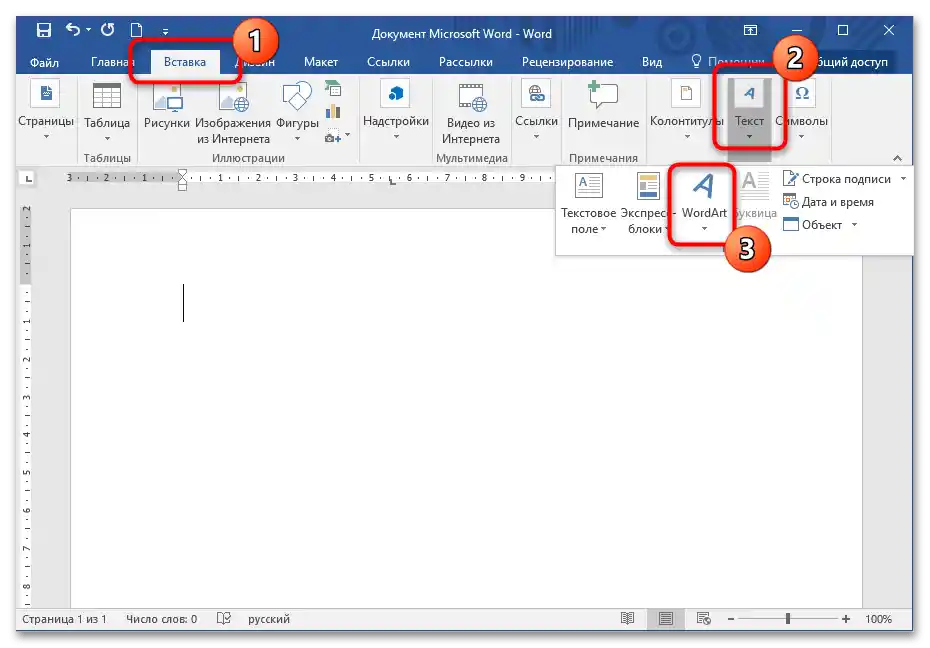Insert a table via Таблица button
Viewport: 930px width, 648px height.
click(x=107, y=112)
